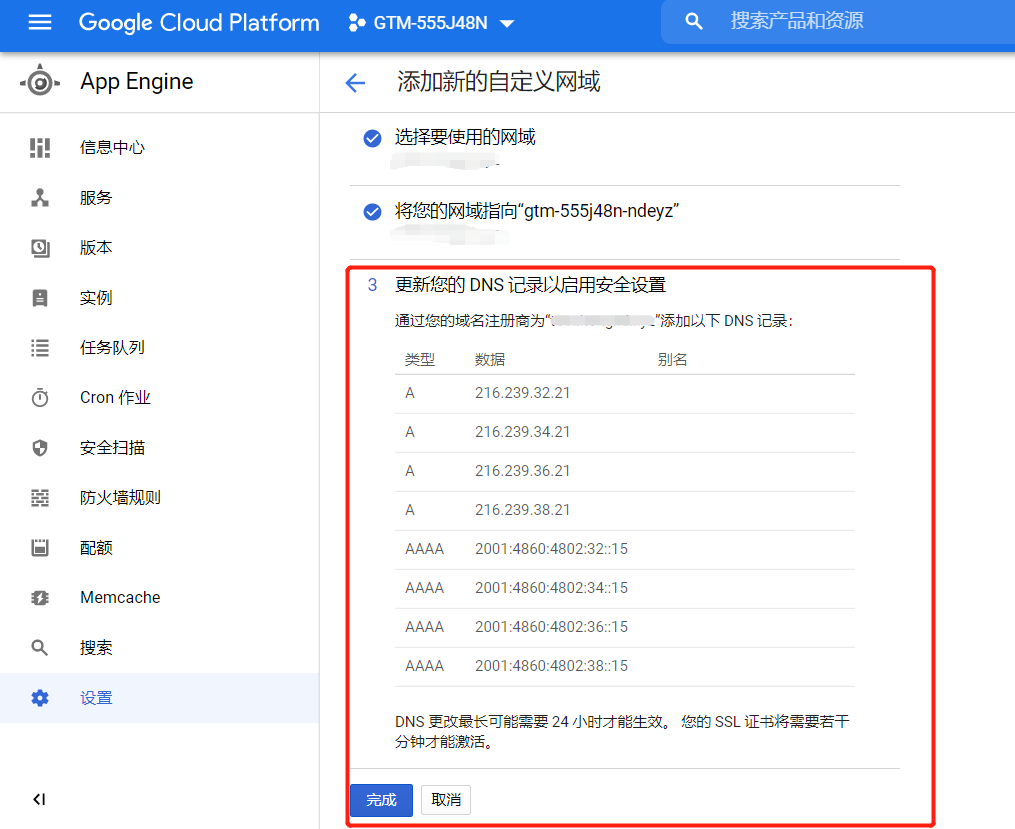Click the 配额 quota icon
1015x829 pixels.
tap(39, 547)
